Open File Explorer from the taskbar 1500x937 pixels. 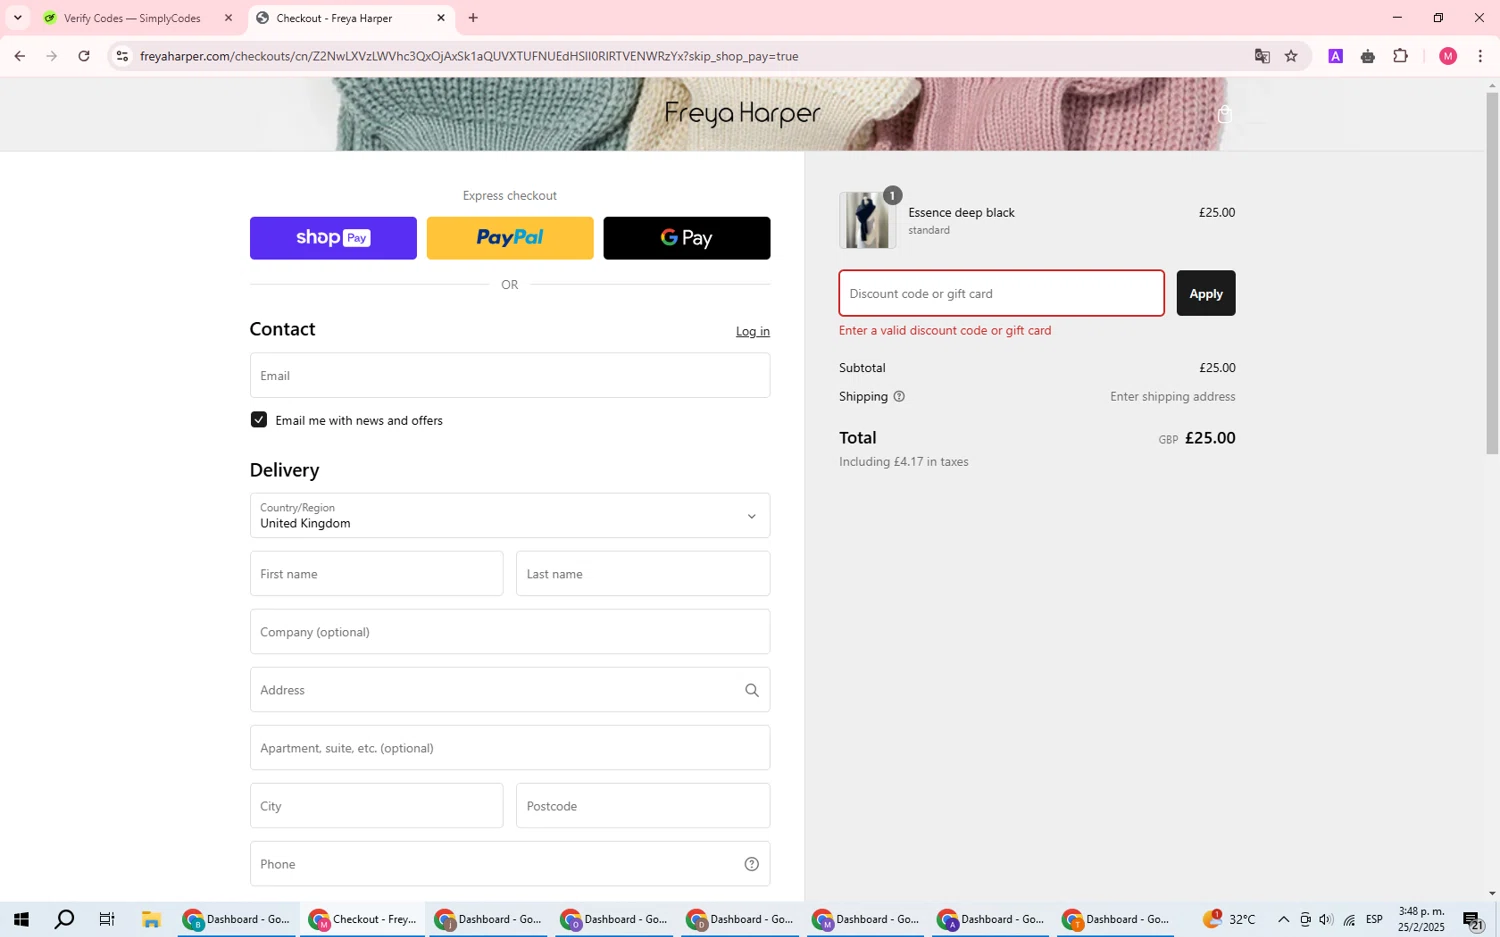pos(151,919)
